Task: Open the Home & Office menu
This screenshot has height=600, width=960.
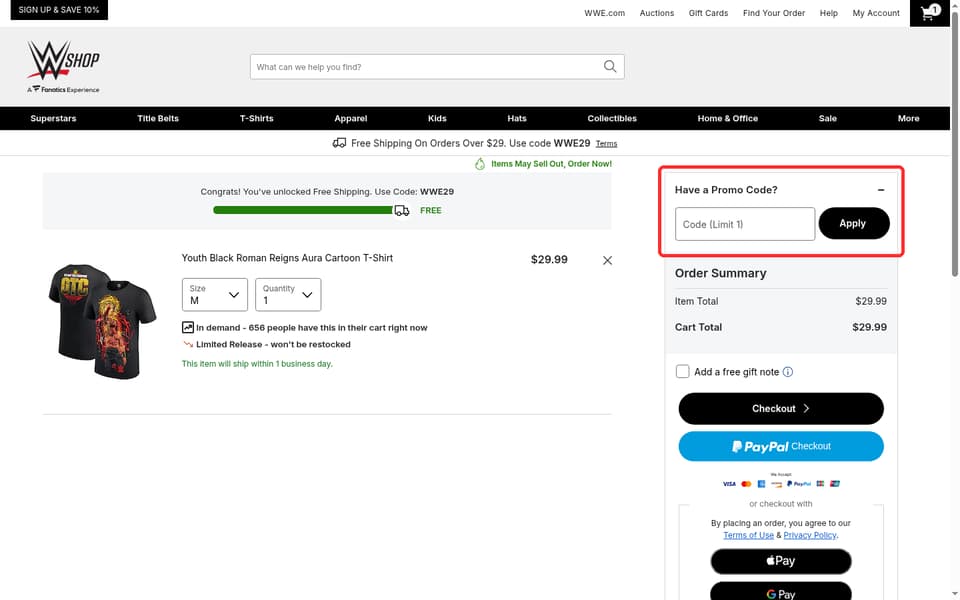Action: click(x=728, y=118)
